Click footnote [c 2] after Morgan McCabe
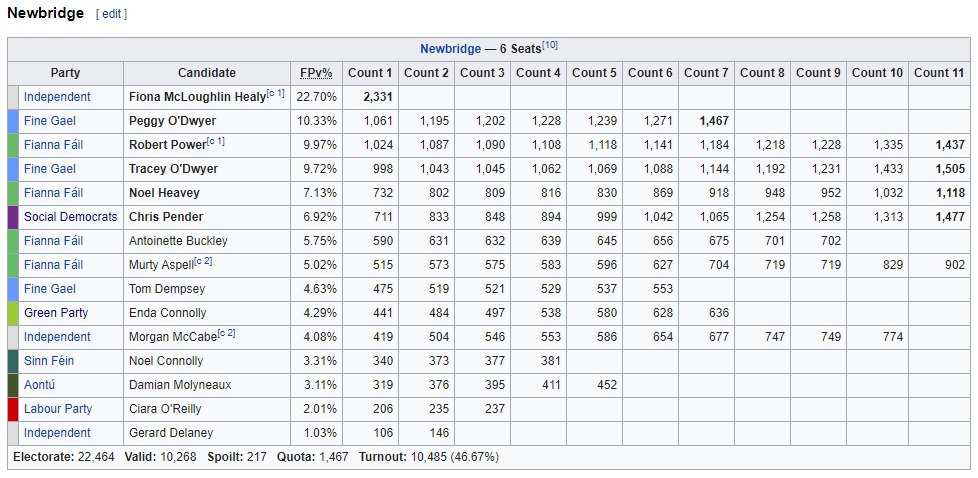 [226, 333]
